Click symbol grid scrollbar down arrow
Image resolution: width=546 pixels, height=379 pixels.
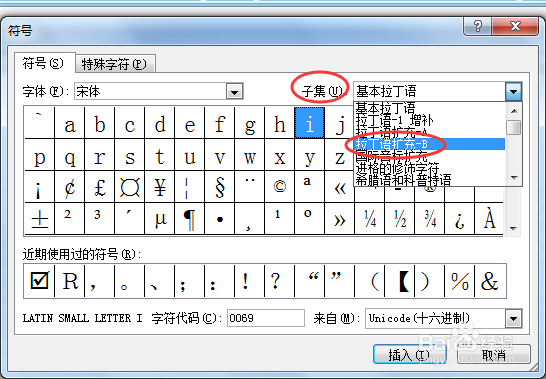513,229
